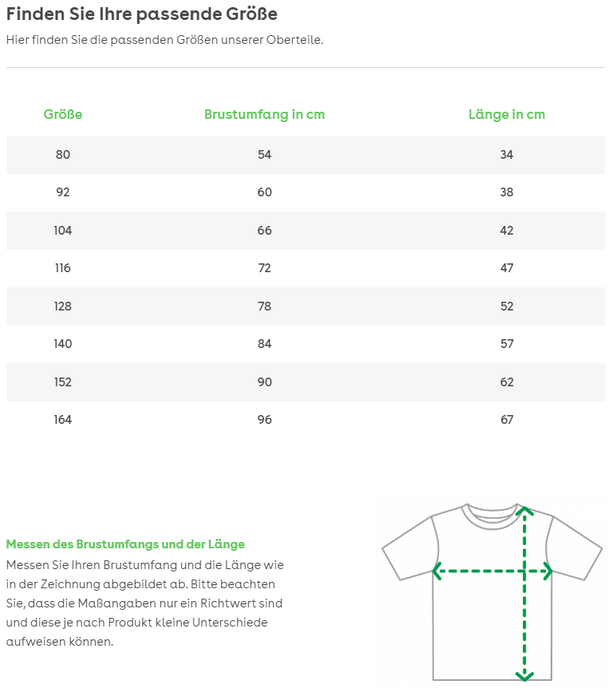This screenshot has width=612, height=700.
Task: Select the Länge in cm column header
Action: [x=506, y=114]
